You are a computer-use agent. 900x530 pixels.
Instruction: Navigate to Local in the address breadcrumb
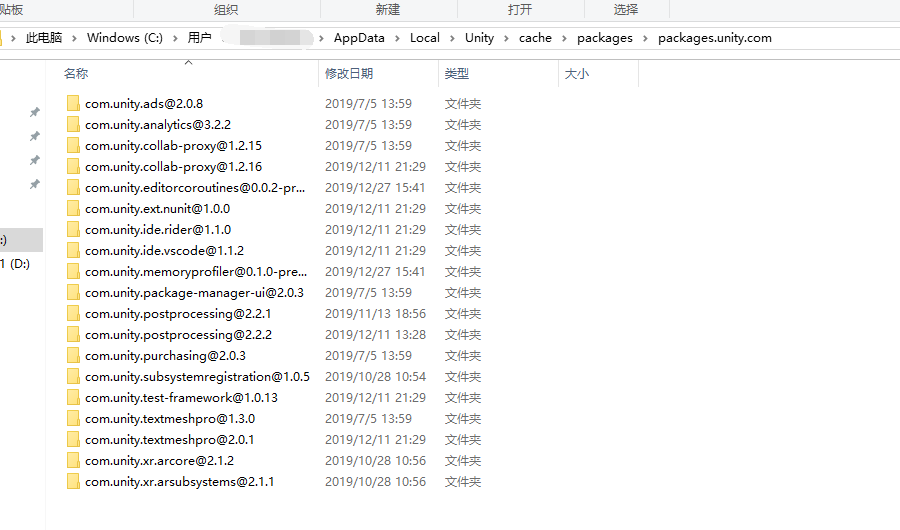pos(425,38)
